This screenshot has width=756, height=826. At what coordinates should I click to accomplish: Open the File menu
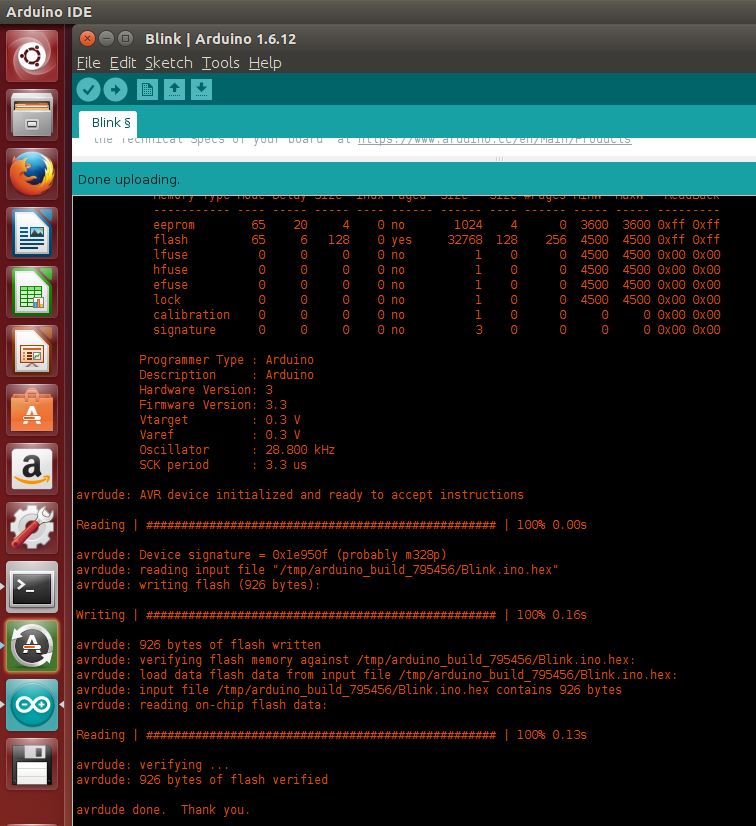coord(88,62)
